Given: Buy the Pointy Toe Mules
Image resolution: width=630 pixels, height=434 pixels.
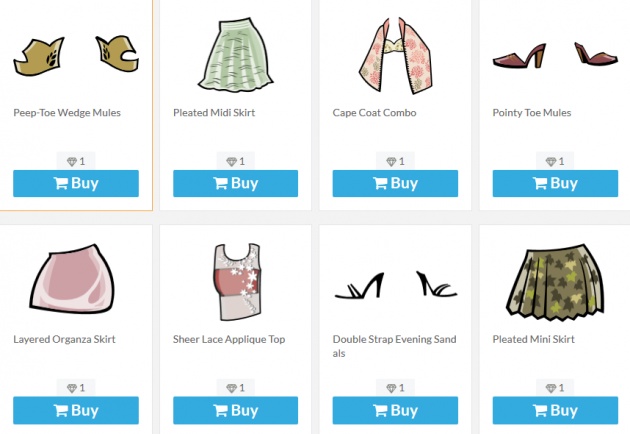Looking at the screenshot, I should coord(555,183).
